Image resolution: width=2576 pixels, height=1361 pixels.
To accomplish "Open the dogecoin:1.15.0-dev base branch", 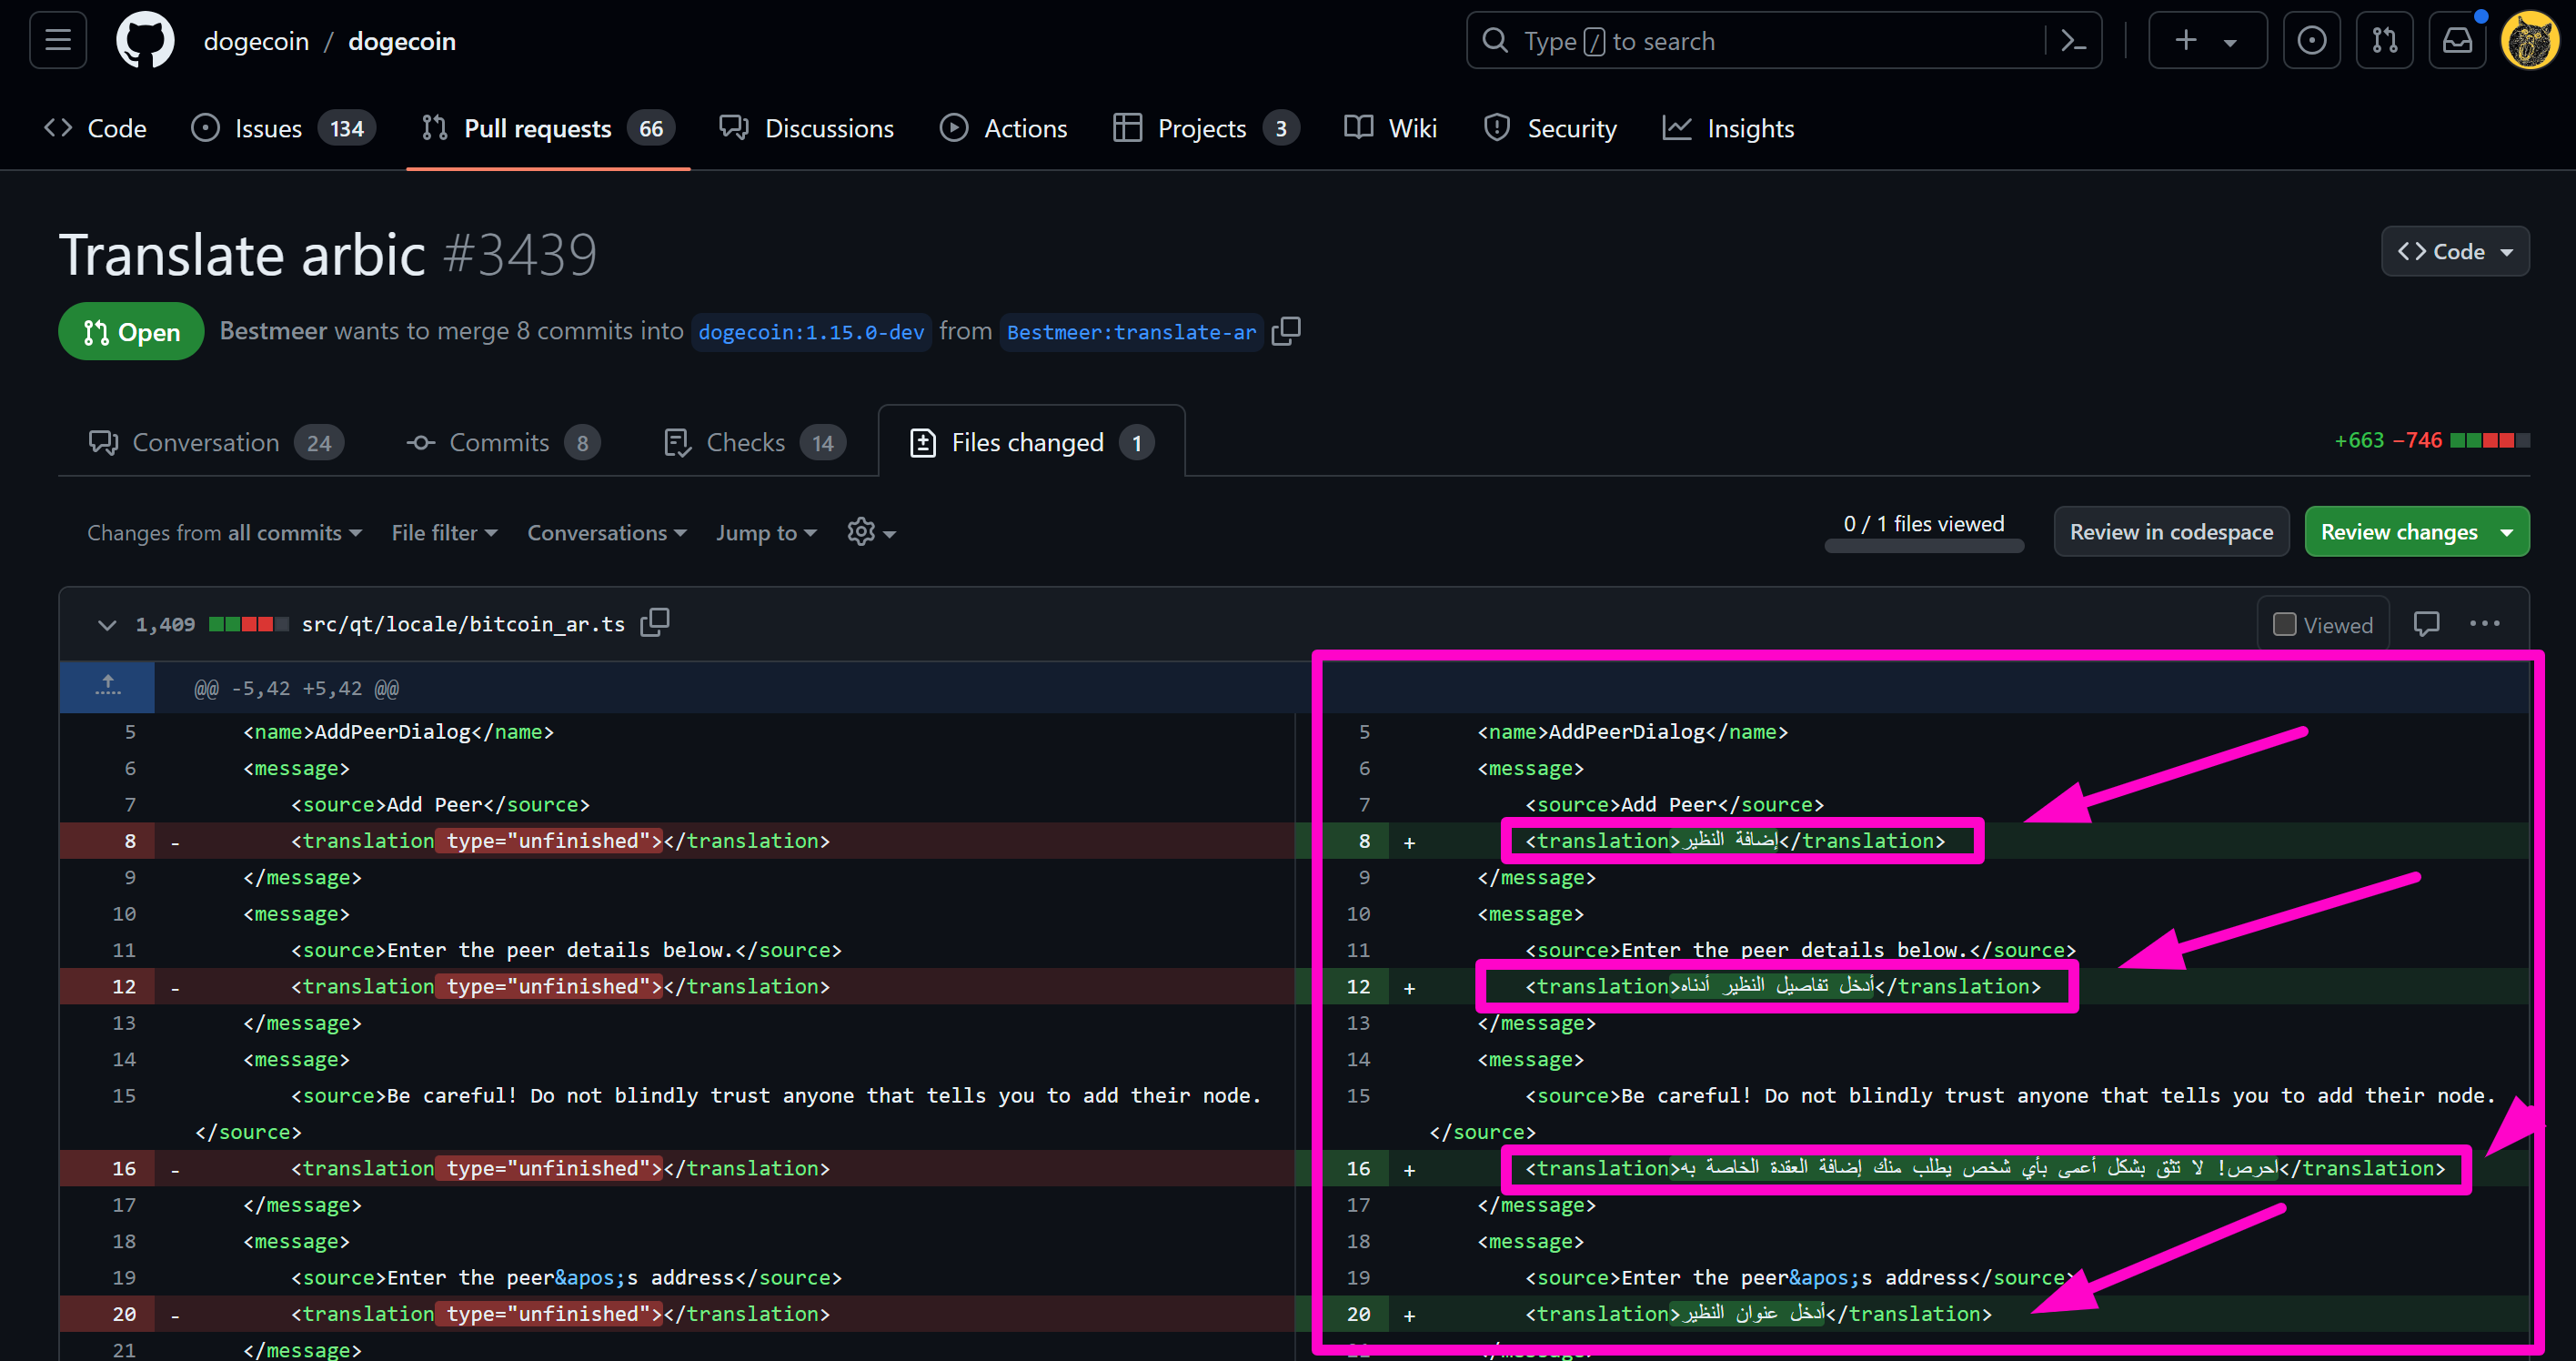I will [811, 332].
